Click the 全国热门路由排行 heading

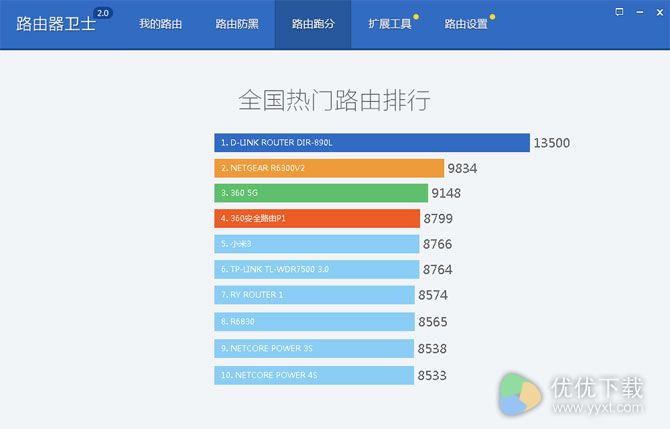[x=334, y=100]
